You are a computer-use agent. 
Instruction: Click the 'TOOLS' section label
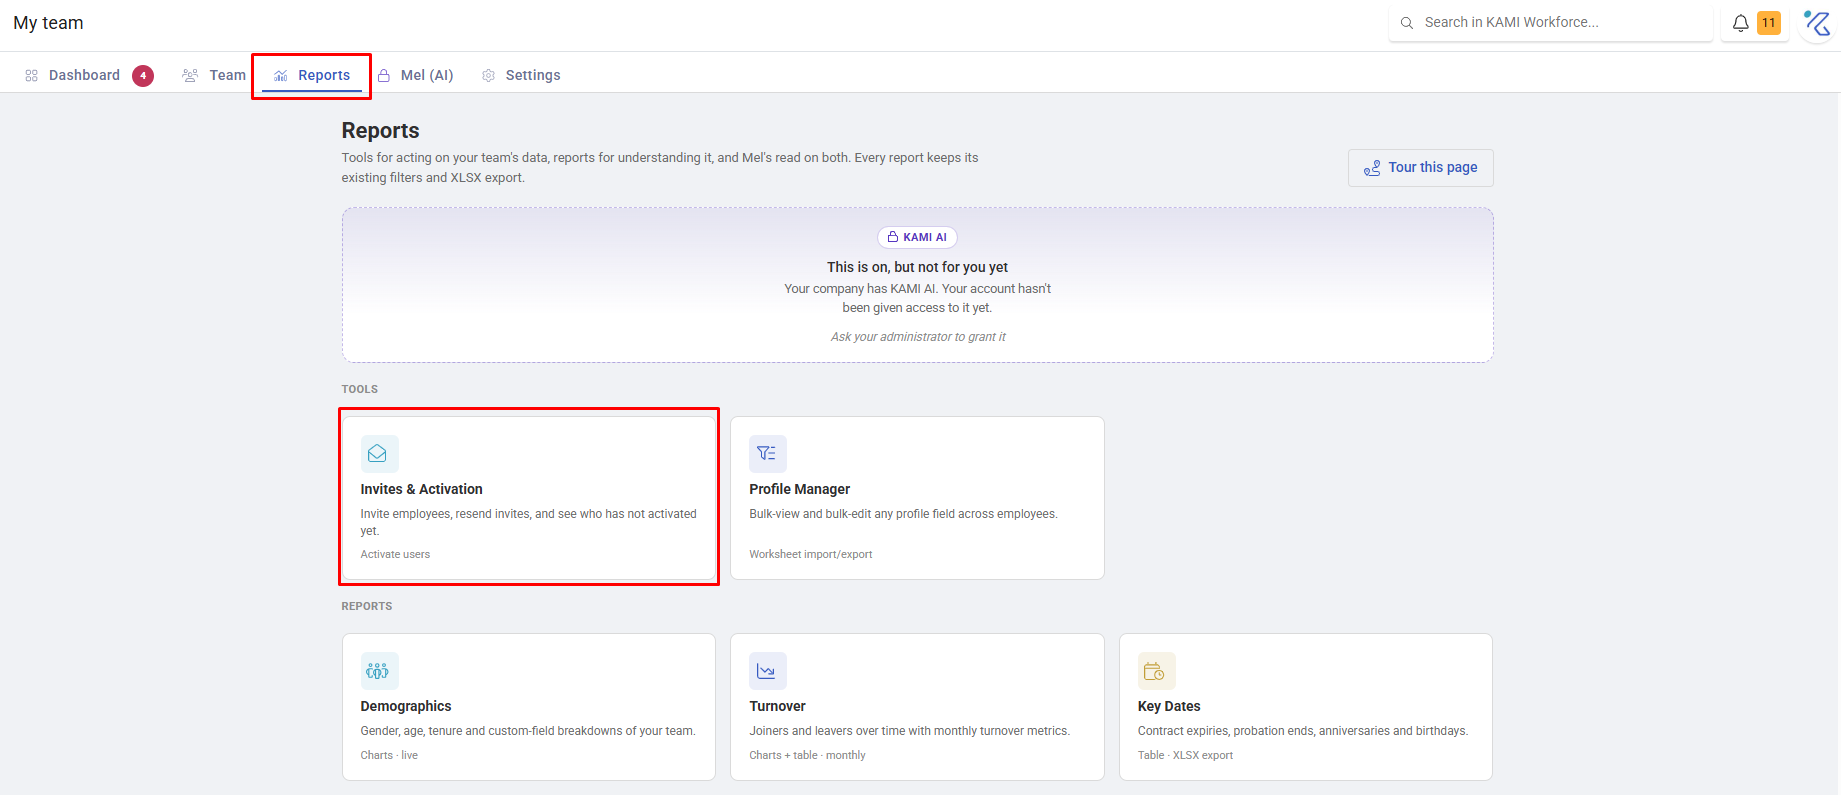pyautogui.click(x=360, y=389)
